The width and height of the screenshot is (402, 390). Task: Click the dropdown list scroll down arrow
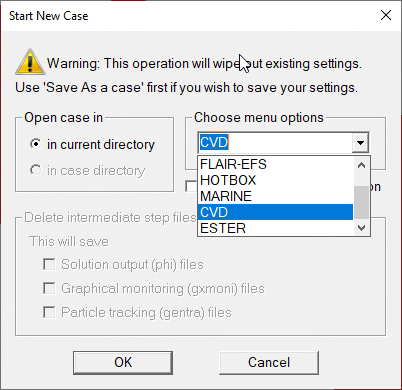(361, 228)
